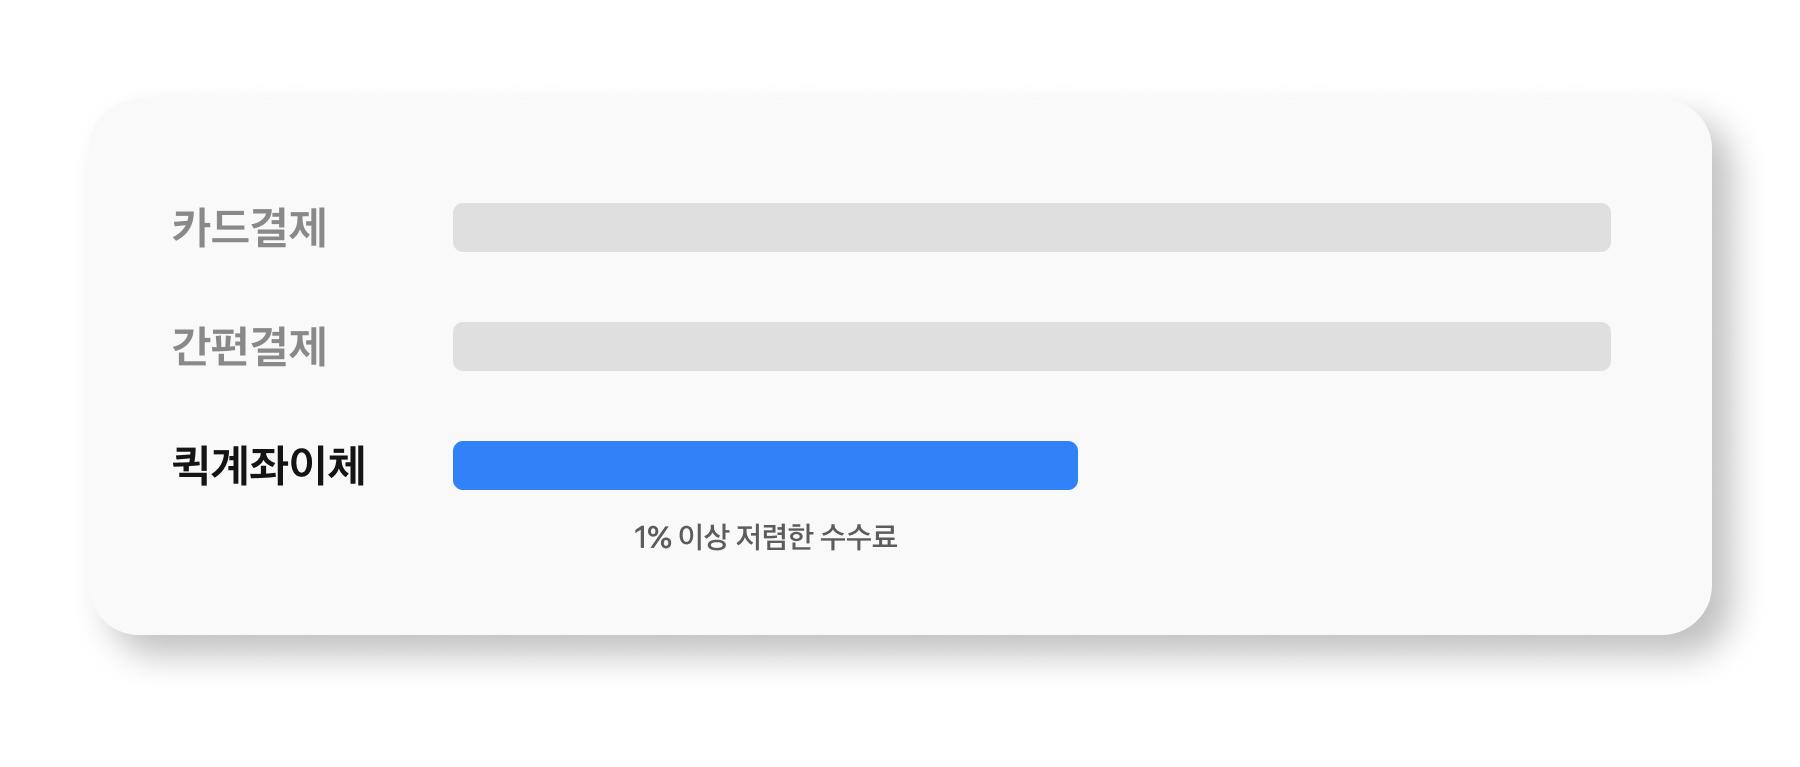This screenshot has height=767, width=1800.
Task: Click the 이체 characters in the 퀵계좌이체 label
Action: pyautogui.click(x=327, y=465)
